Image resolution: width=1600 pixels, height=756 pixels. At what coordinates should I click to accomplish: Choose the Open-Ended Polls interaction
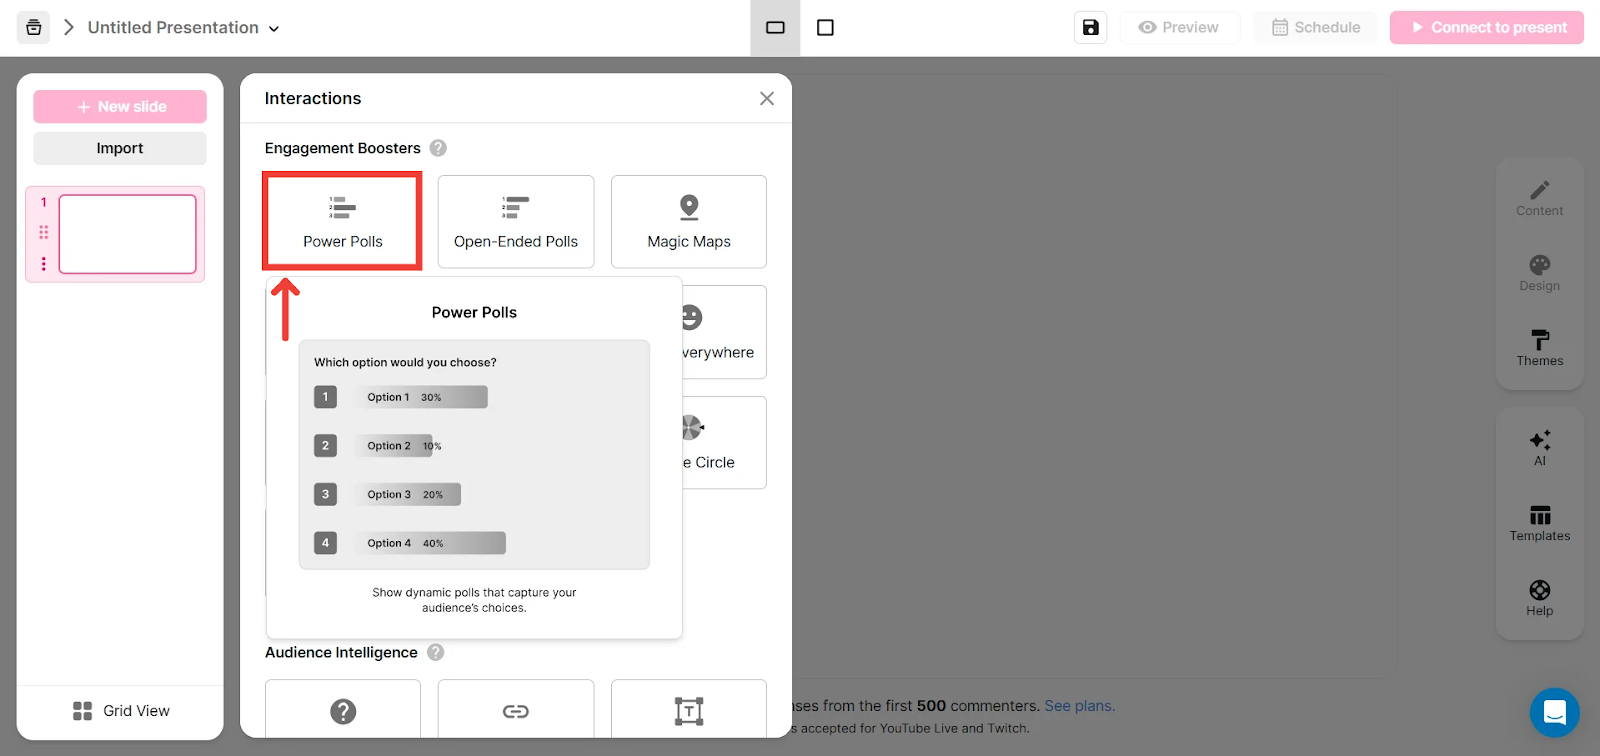(516, 221)
